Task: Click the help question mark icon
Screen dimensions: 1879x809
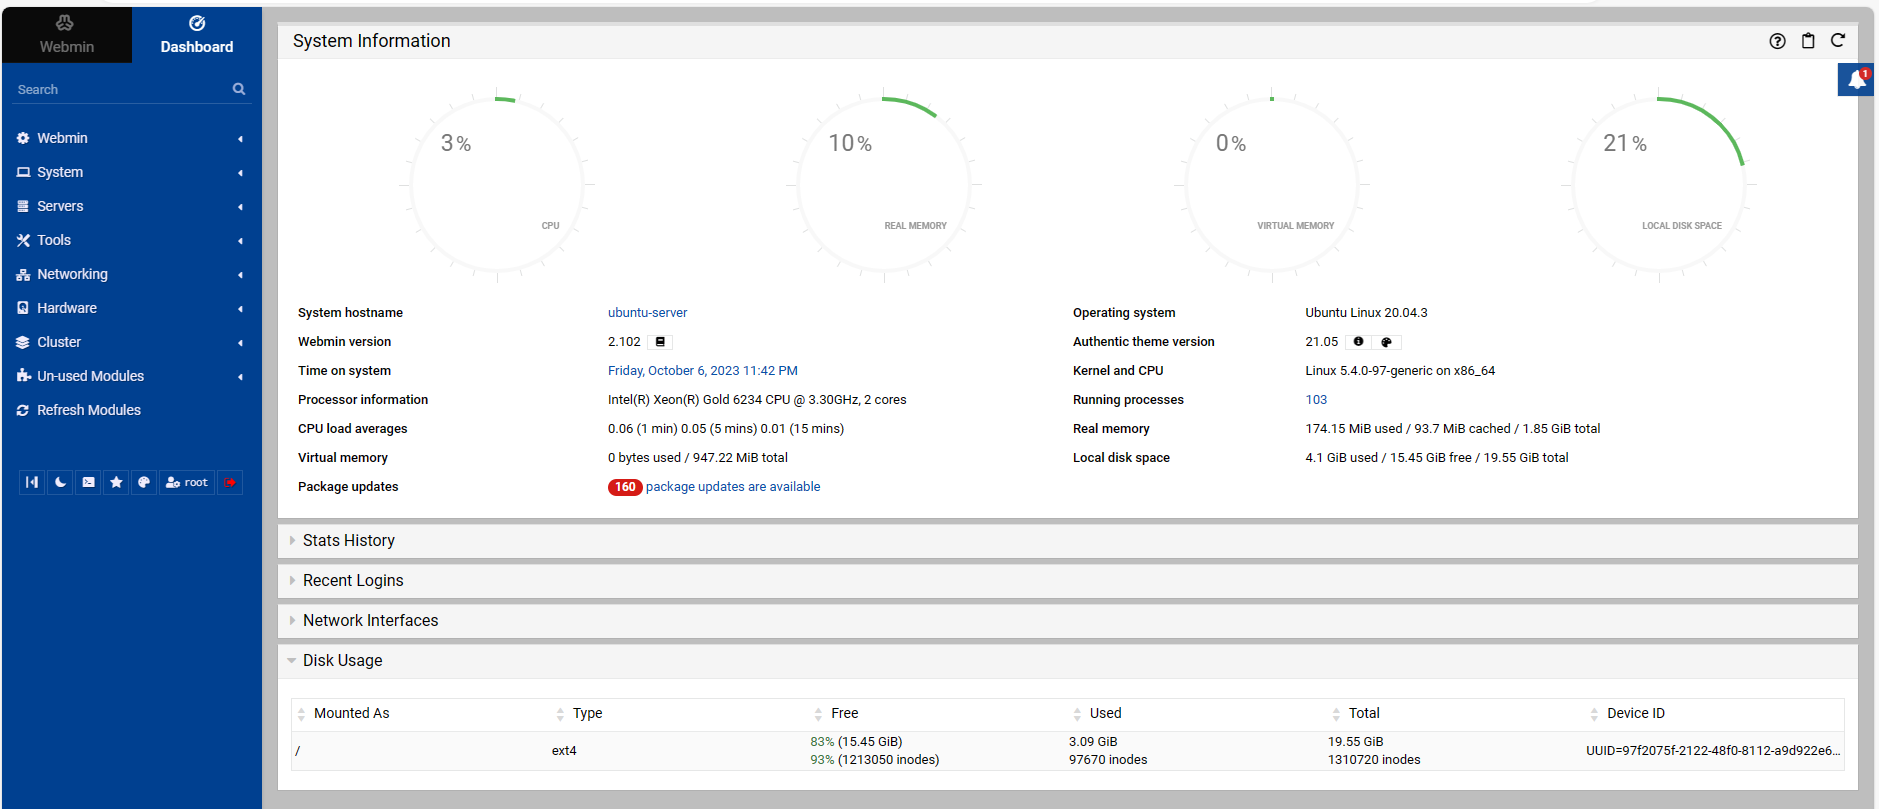Action: 1777,41
